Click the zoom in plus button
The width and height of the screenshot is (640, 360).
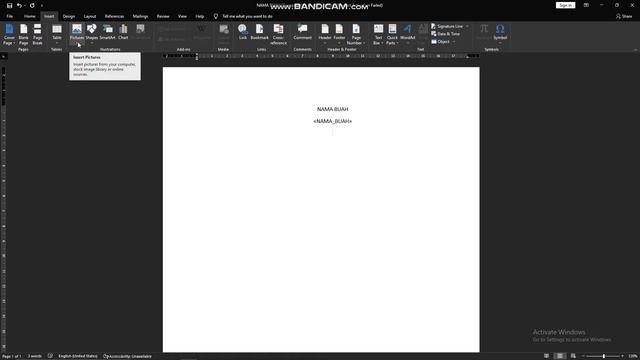tap(622, 356)
